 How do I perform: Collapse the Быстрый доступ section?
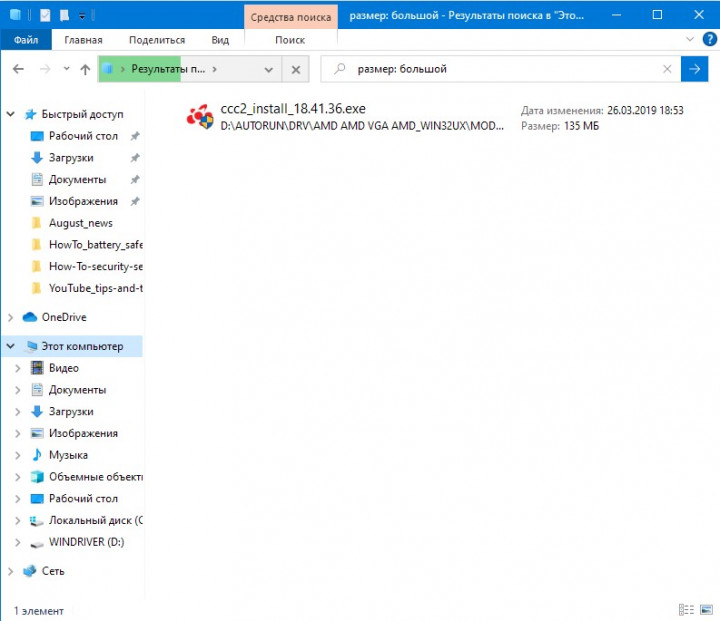pyautogui.click(x=11, y=114)
